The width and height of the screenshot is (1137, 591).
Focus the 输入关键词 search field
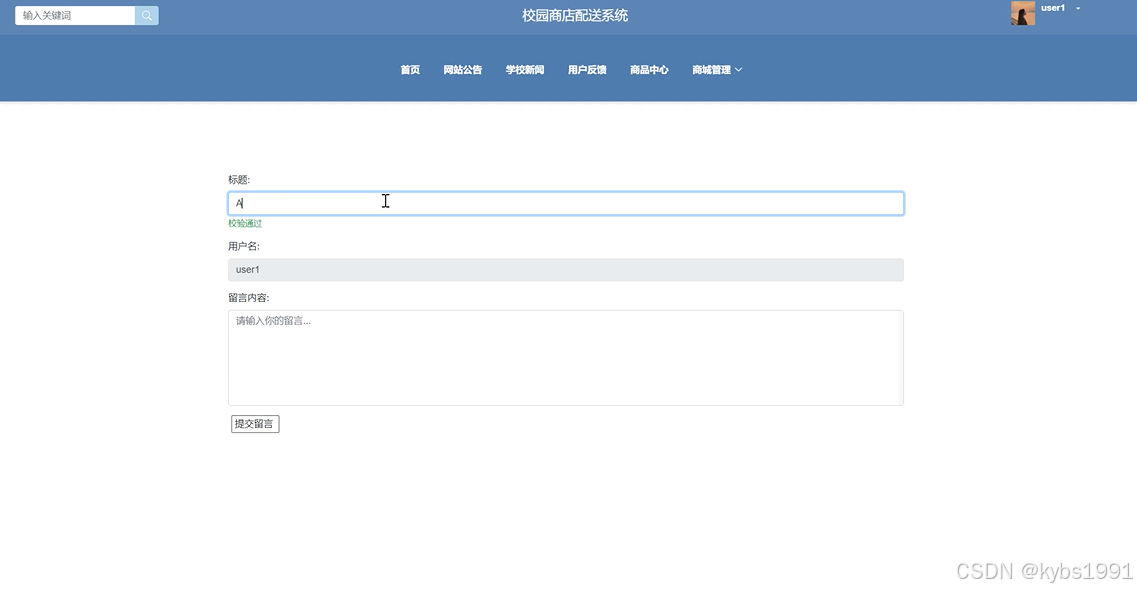(75, 15)
